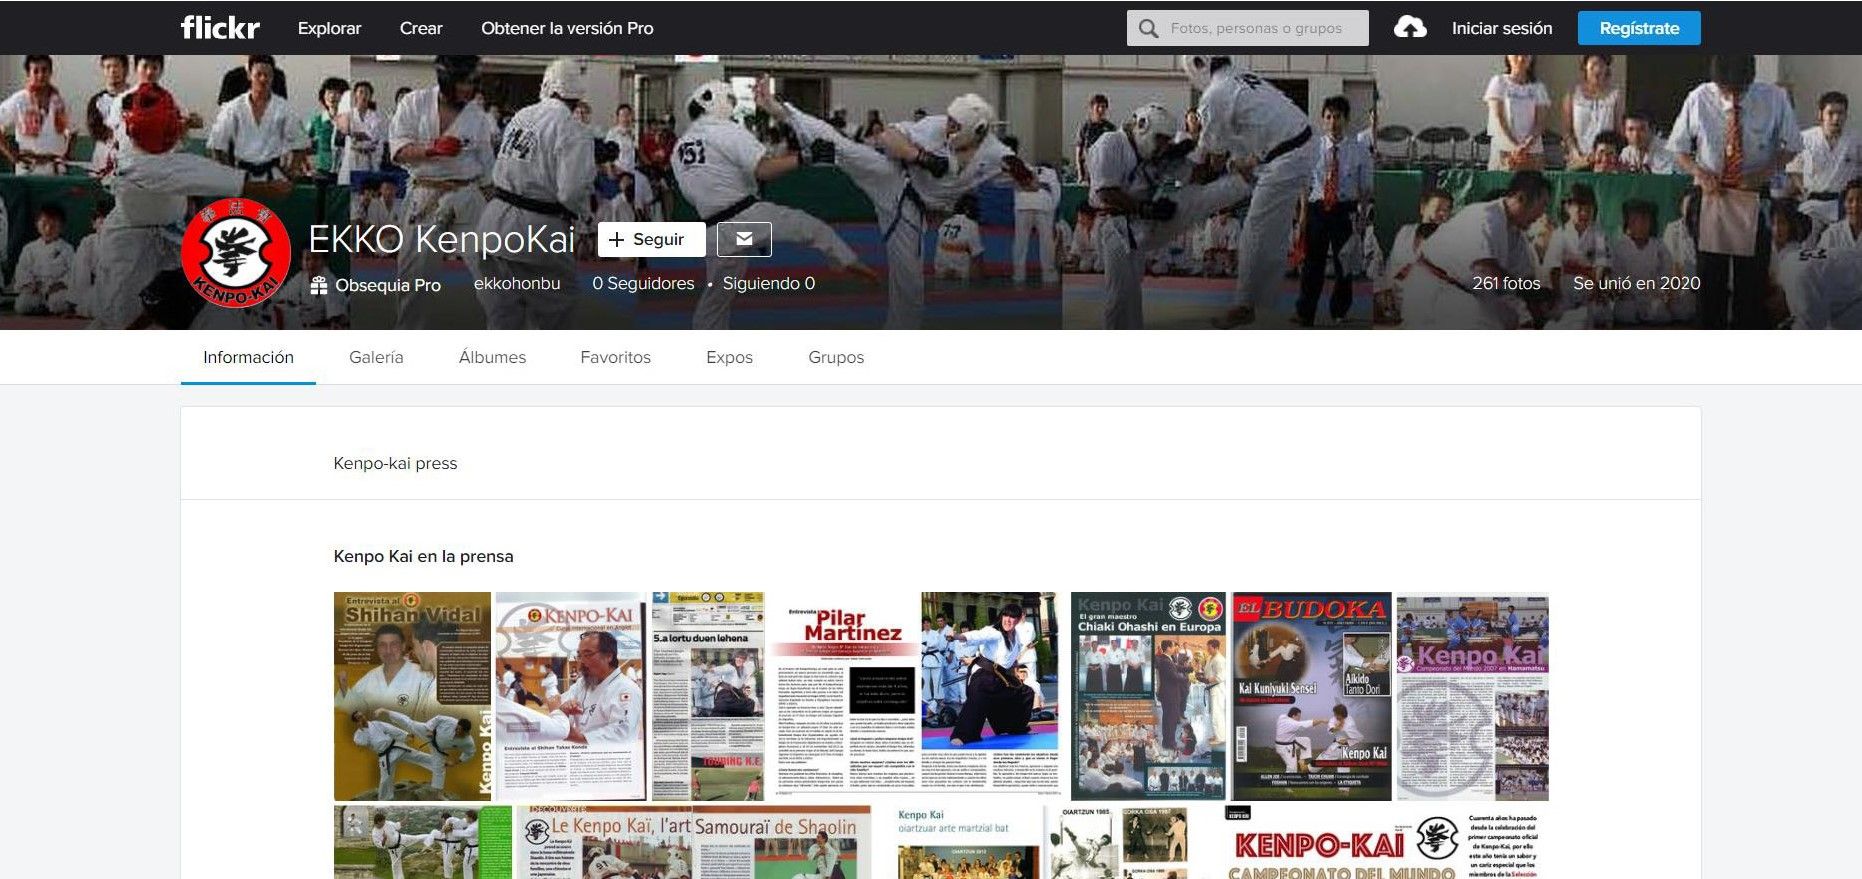Screen dimensions: 1862x879
Task: Click Obtener la versión Pro
Action: pos(567,28)
